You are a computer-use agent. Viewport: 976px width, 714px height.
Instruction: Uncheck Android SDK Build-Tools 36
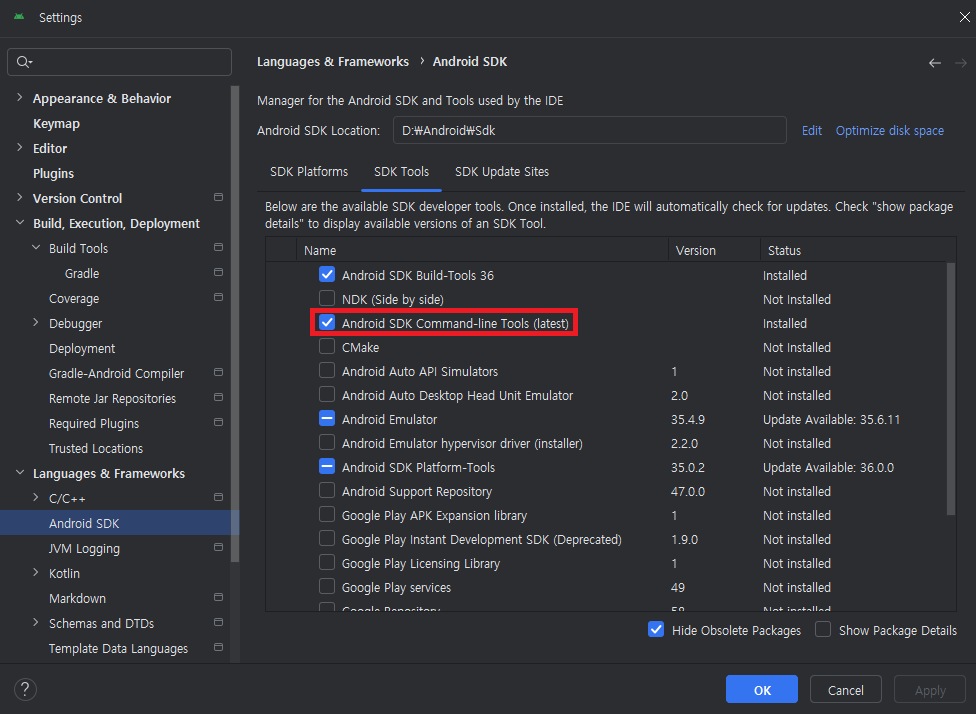(327, 274)
